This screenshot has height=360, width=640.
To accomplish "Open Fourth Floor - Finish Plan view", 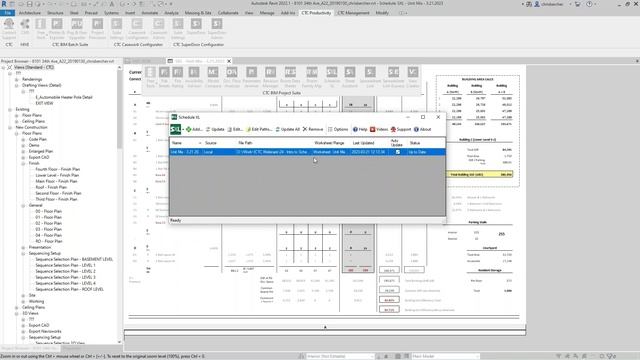I will pos(58,169).
